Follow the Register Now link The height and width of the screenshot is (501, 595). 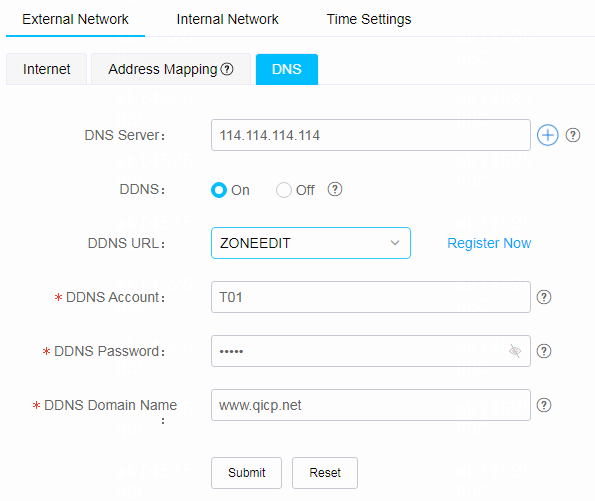click(x=489, y=243)
